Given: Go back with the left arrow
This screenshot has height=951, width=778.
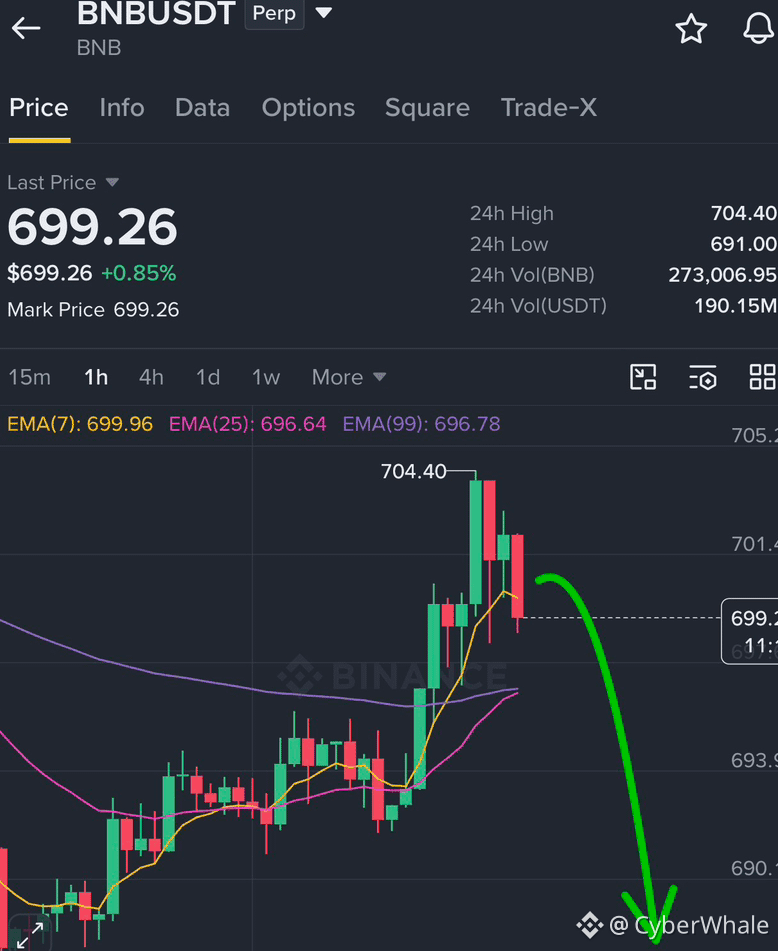Looking at the screenshot, I should point(25,28).
